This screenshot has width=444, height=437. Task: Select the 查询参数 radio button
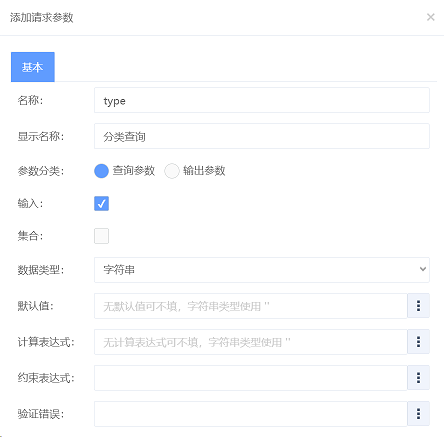pyautogui.click(x=101, y=171)
